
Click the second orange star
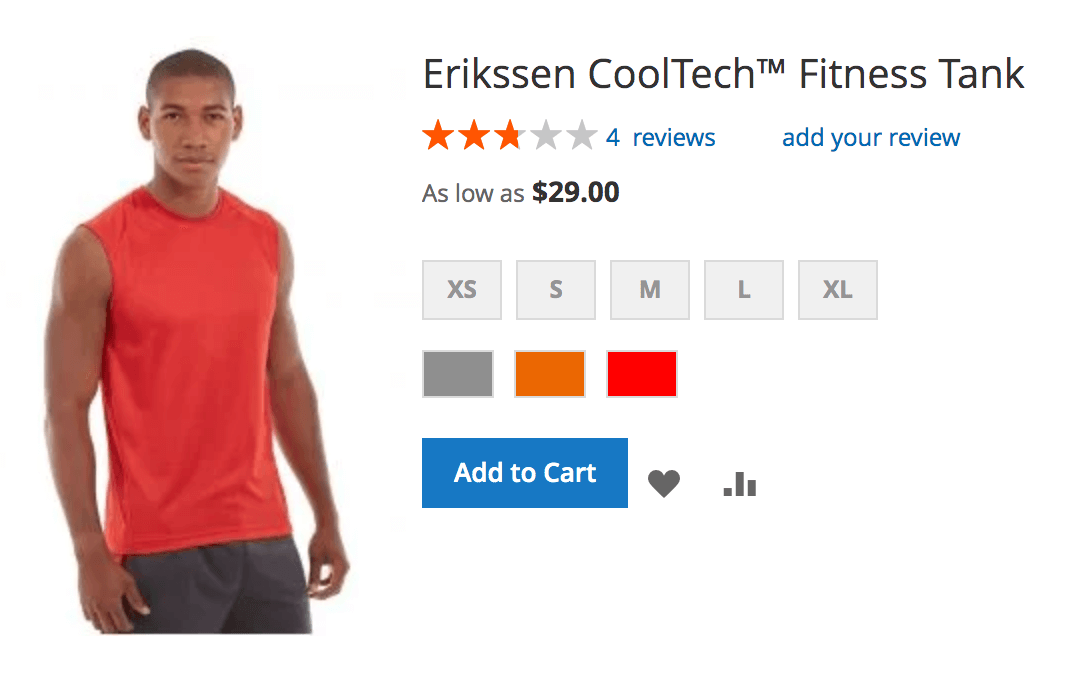coord(473,136)
